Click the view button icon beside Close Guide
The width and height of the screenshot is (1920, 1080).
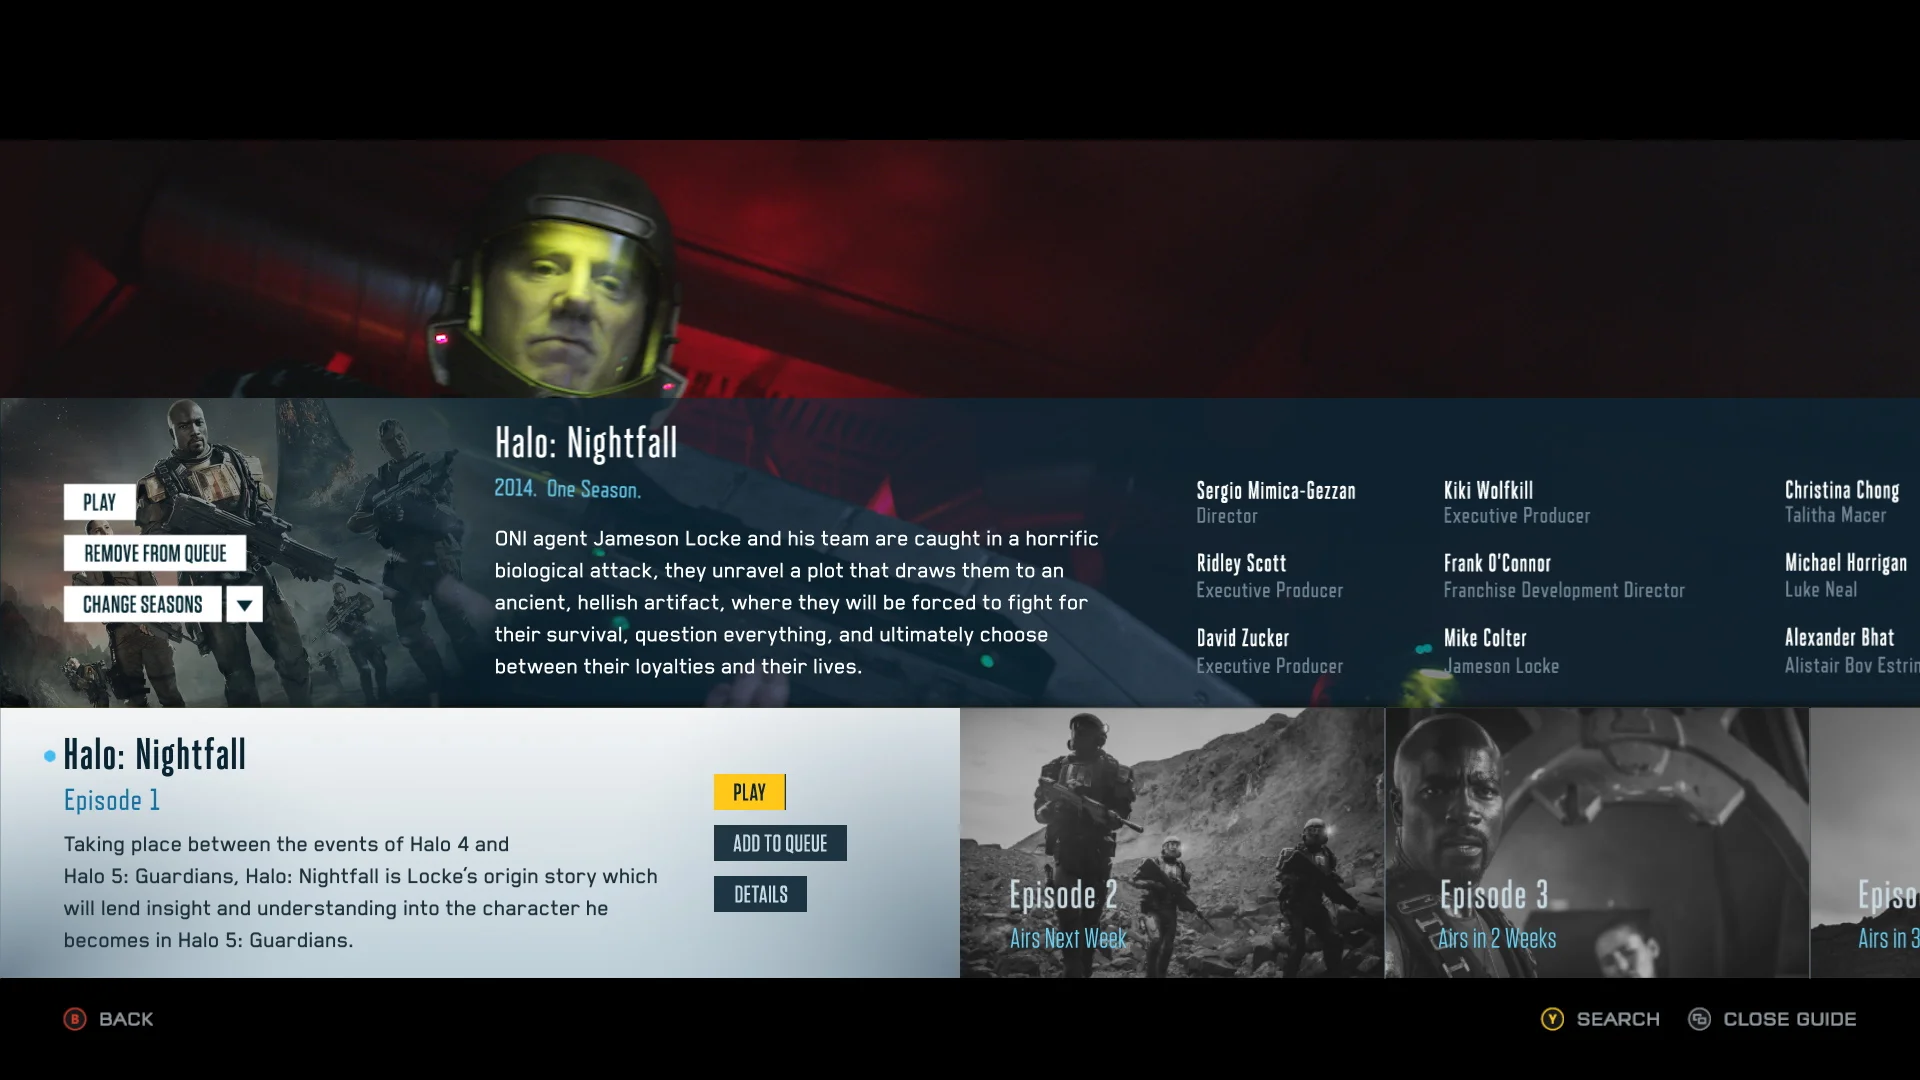1699,1019
